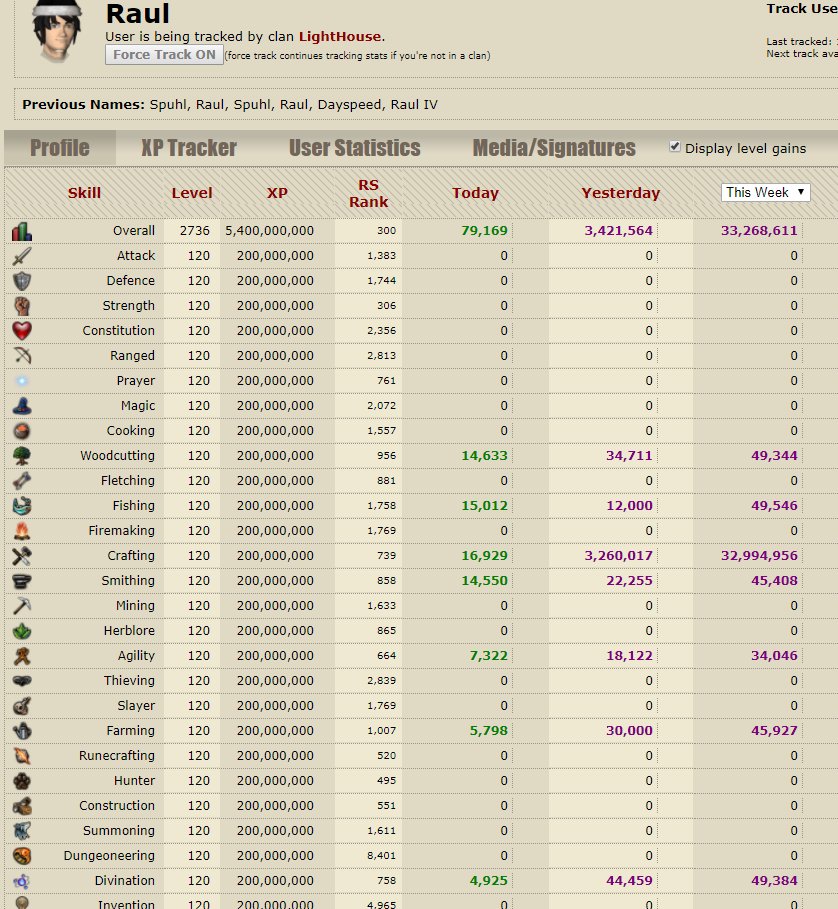Image resolution: width=838 pixels, height=909 pixels.
Task: Open the This Week period dropdown
Action: point(765,192)
